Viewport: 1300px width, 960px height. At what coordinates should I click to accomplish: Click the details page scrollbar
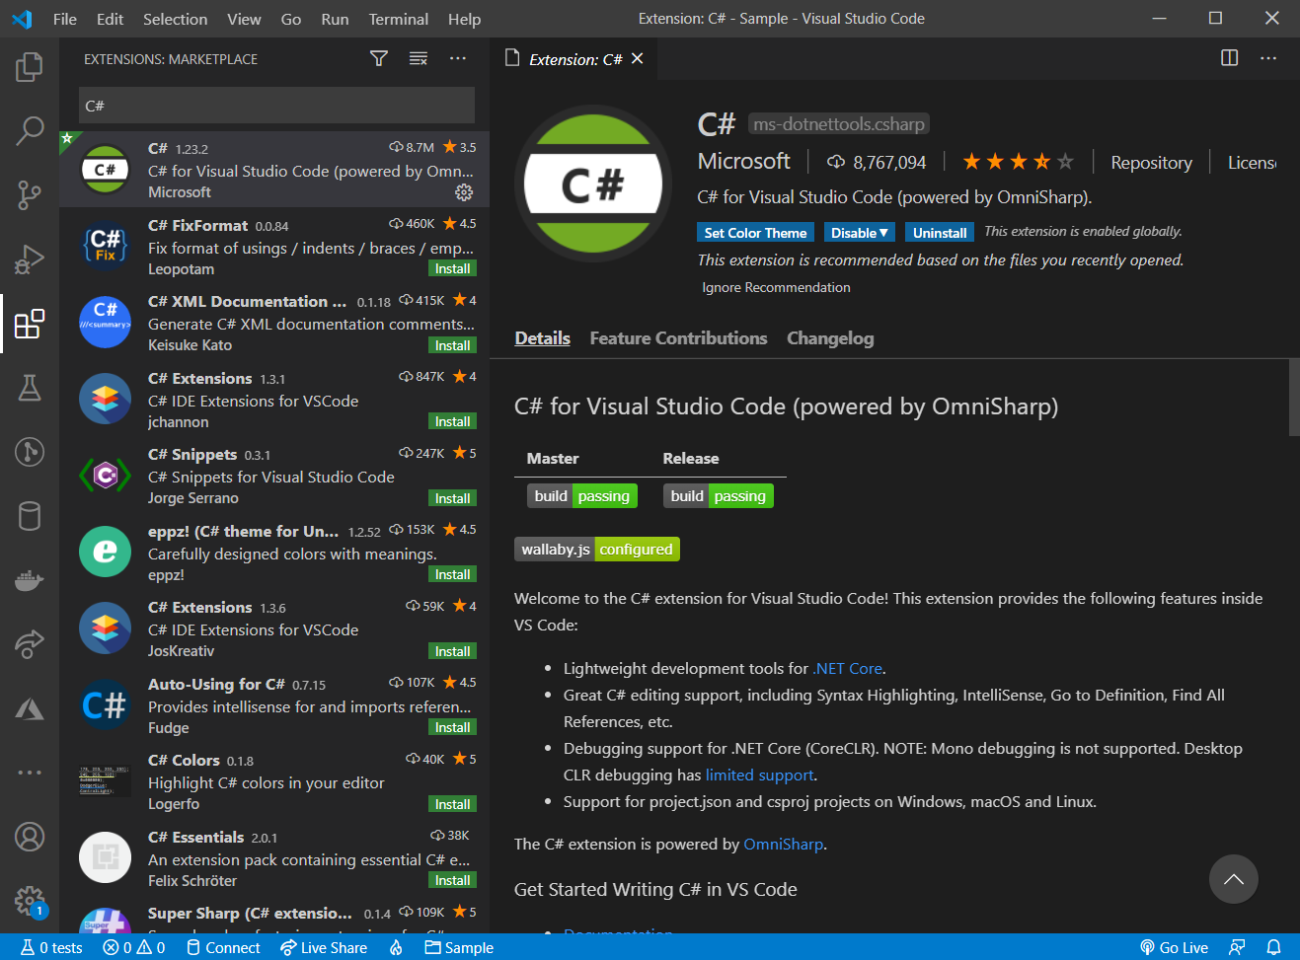(1294, 397)
